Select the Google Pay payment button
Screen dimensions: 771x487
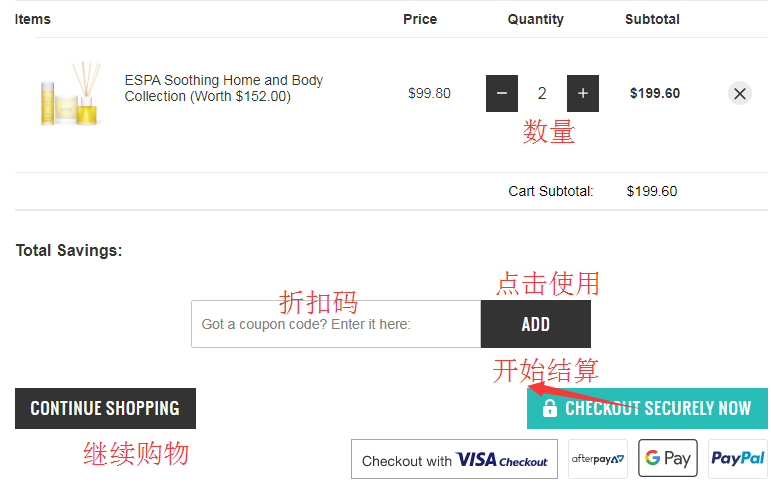coord(668,459)
